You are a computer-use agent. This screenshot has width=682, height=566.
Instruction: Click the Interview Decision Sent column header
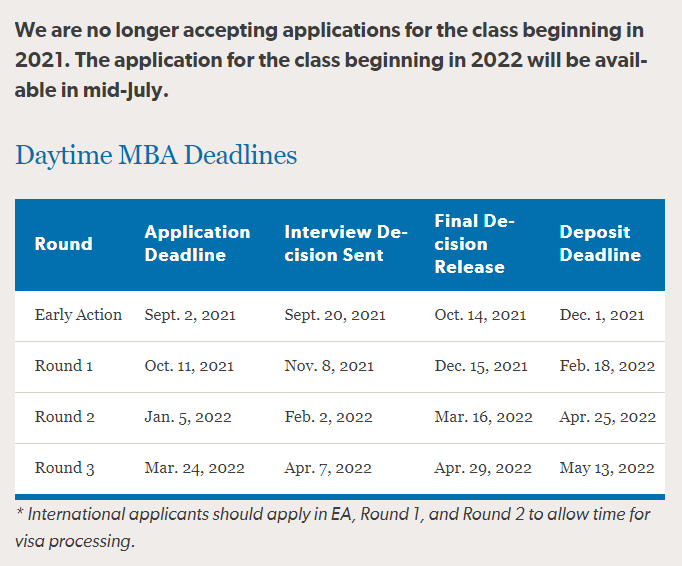tap(346, 243)
